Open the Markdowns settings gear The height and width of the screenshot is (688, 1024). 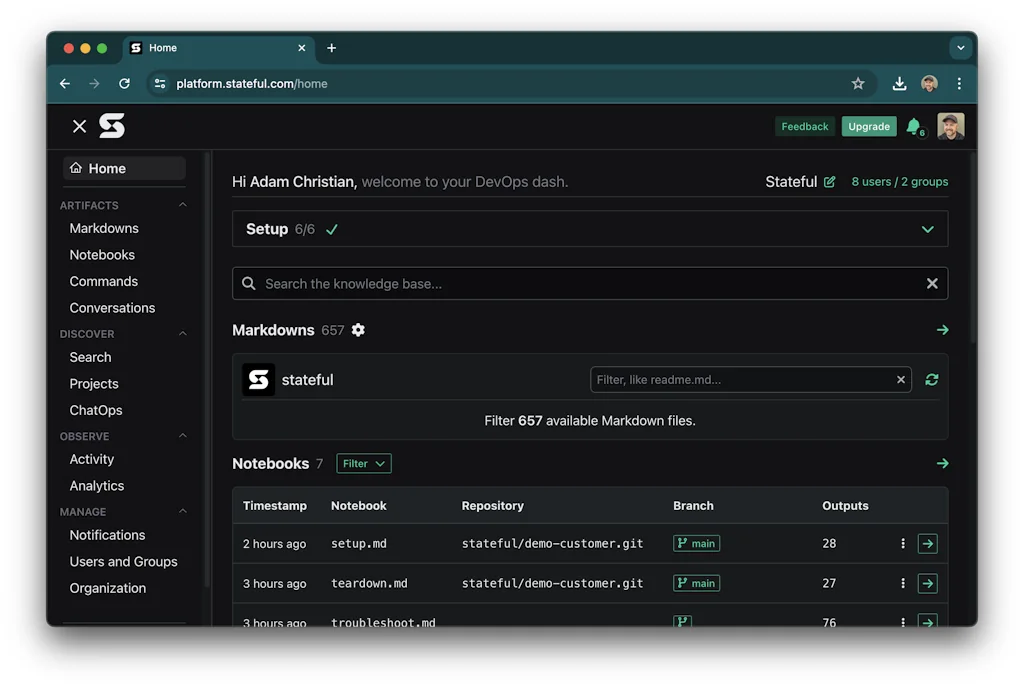click(x=358, y=330)
